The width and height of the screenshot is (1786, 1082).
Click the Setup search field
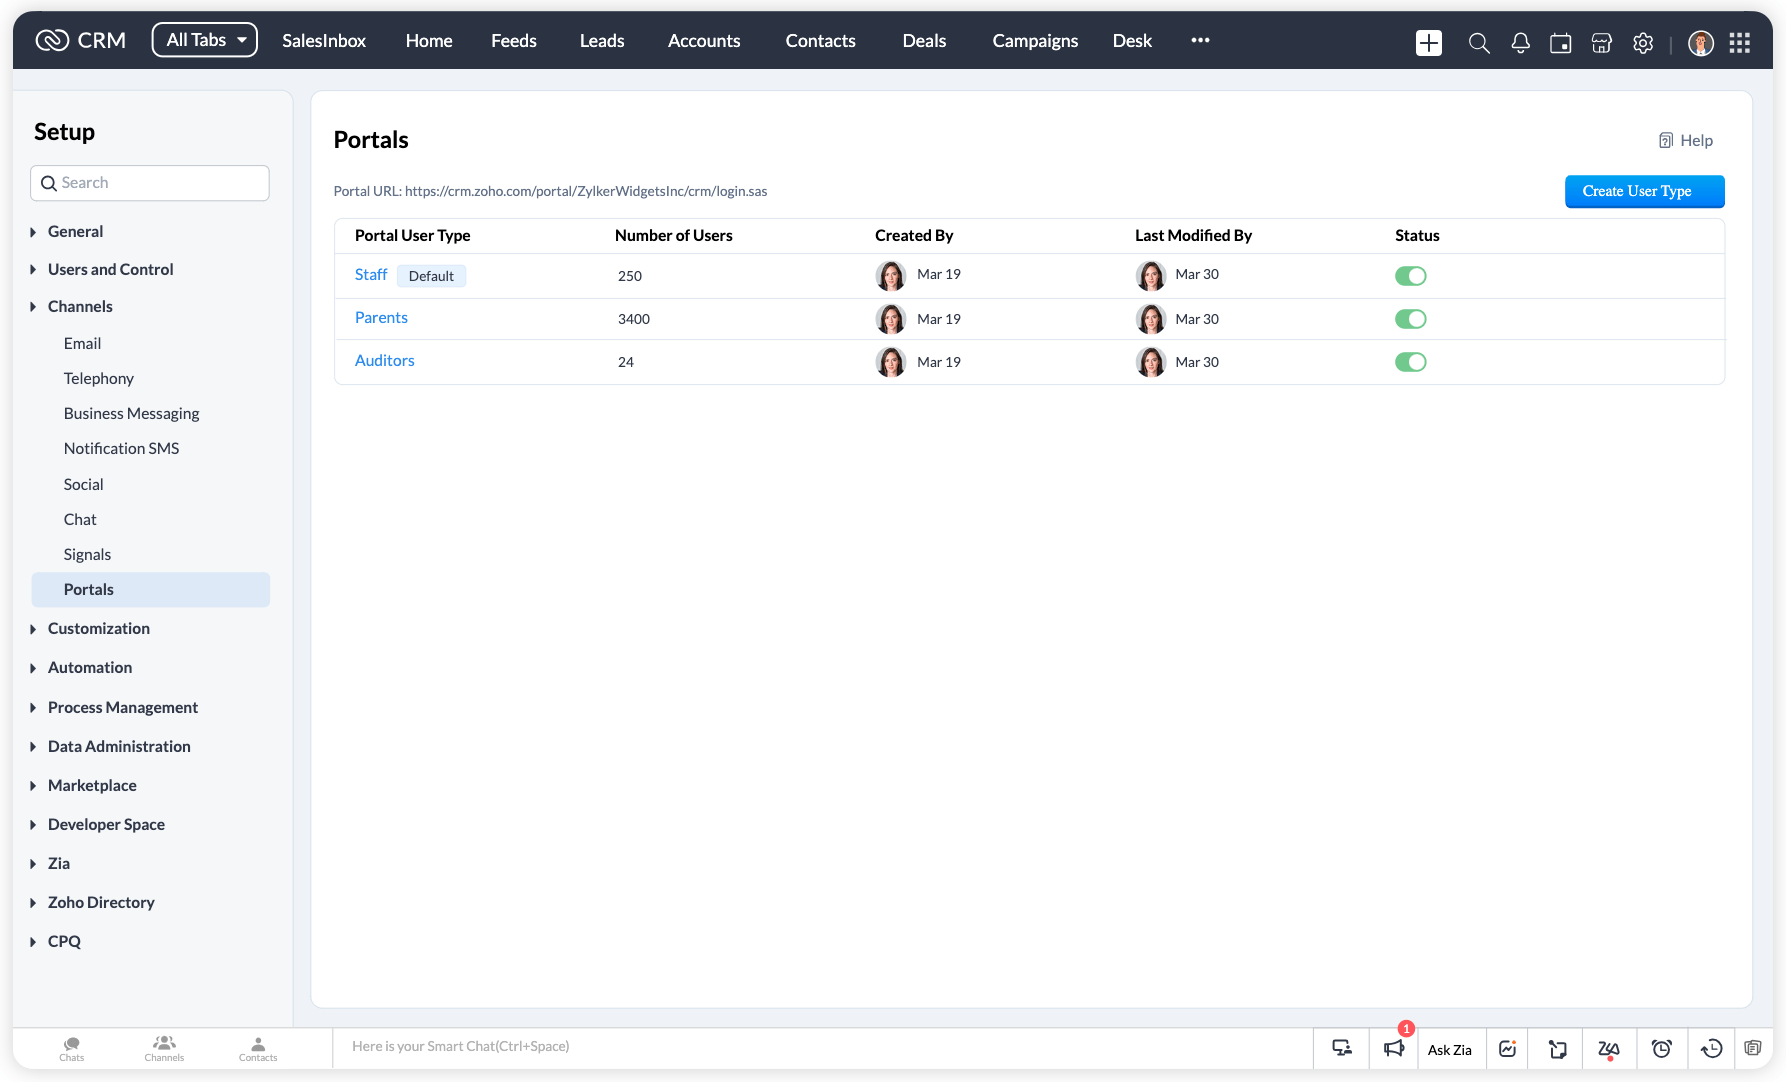(x=150, y=183)
